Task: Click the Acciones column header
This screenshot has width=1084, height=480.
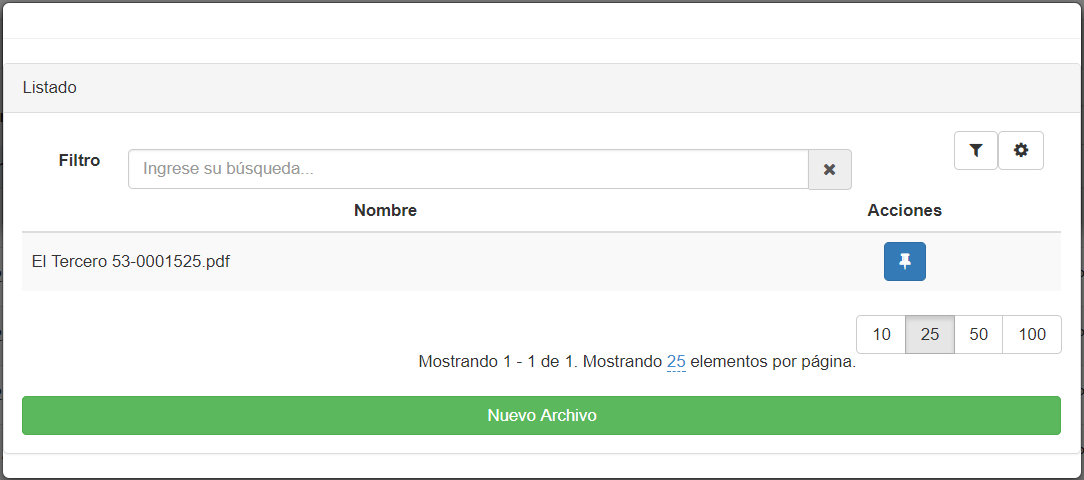Action: (904, 210)
